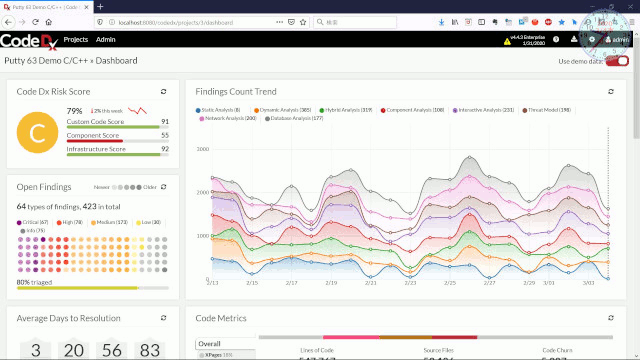Open the settings gear in header
The image size is (640, 360).
point(592,40)
